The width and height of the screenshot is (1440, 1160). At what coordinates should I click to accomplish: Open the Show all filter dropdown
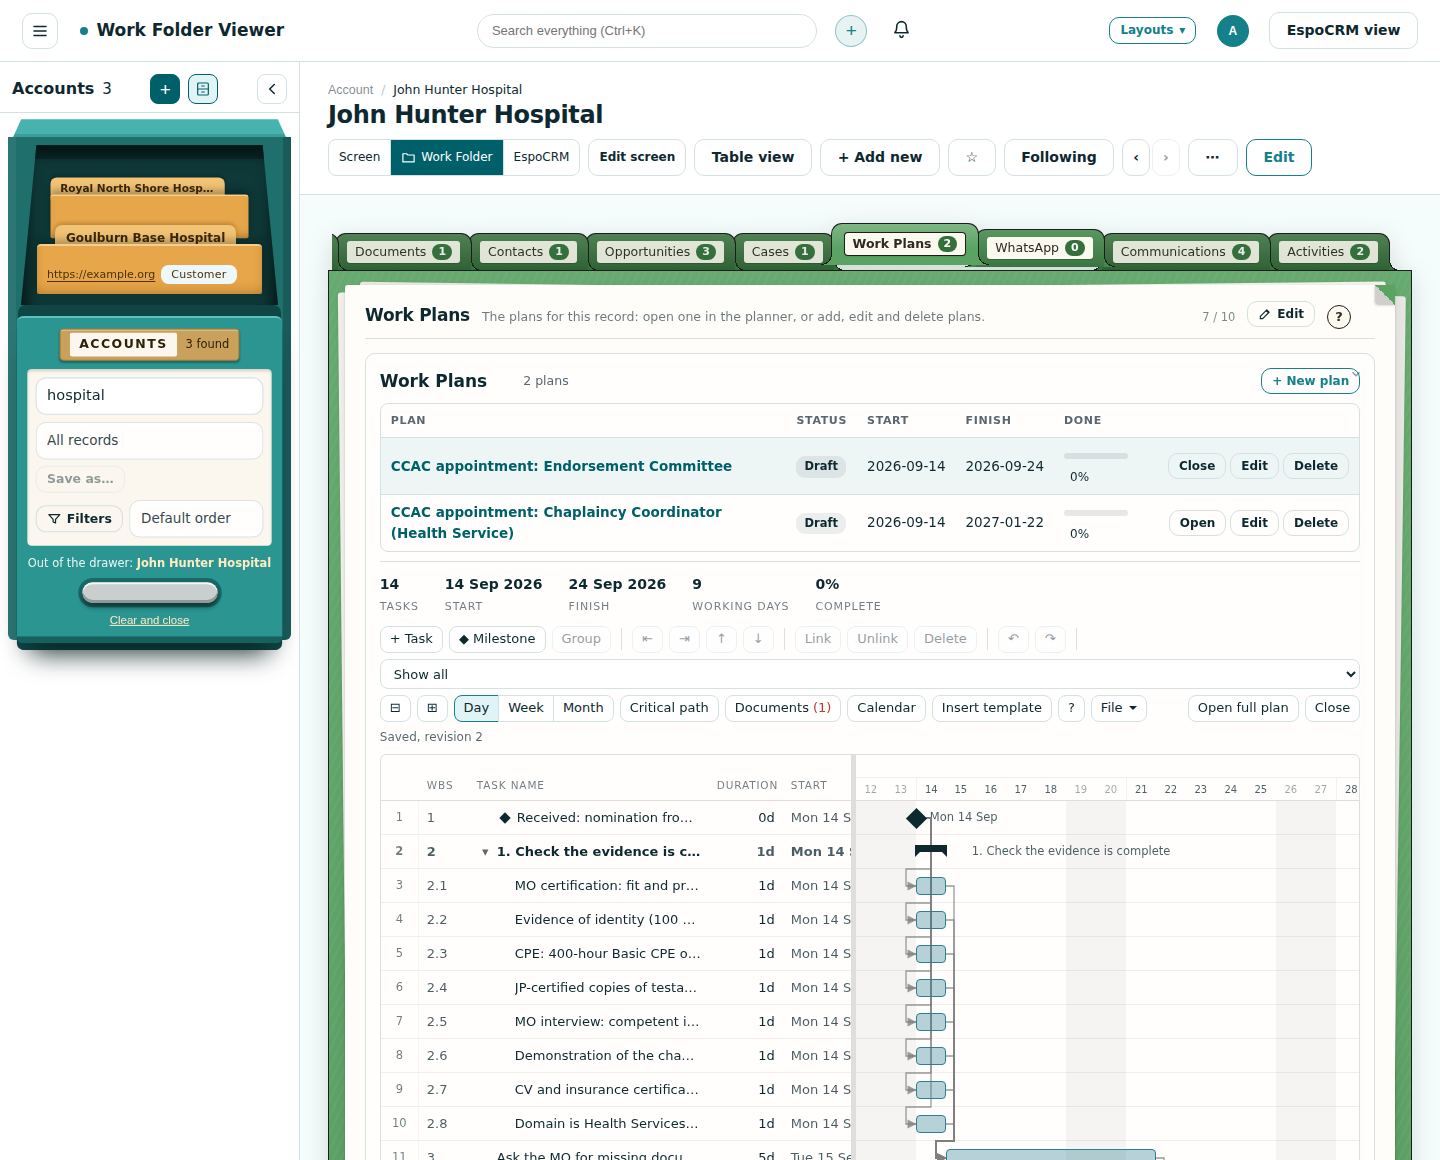coord(869,674)
